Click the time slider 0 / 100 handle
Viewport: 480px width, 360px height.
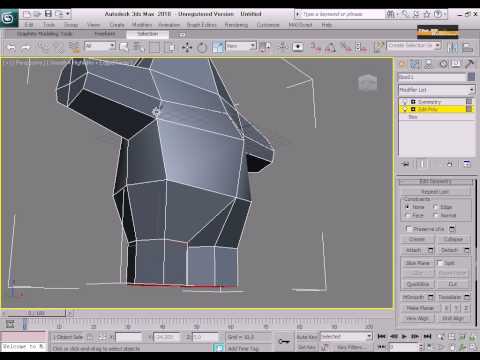[x=37, y=313]
